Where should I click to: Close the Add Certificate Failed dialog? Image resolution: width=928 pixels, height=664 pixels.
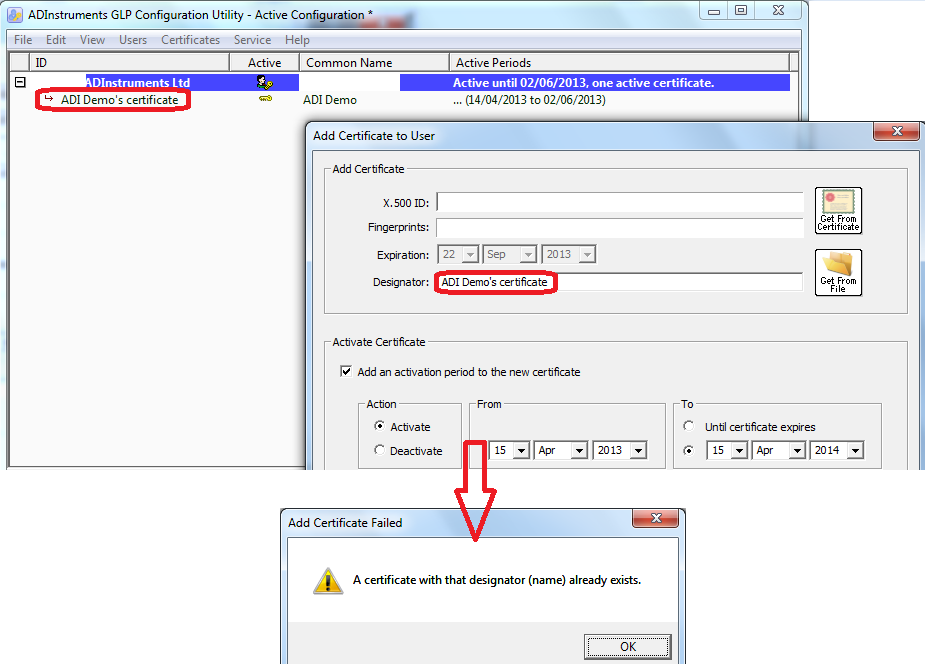point(658,521)
